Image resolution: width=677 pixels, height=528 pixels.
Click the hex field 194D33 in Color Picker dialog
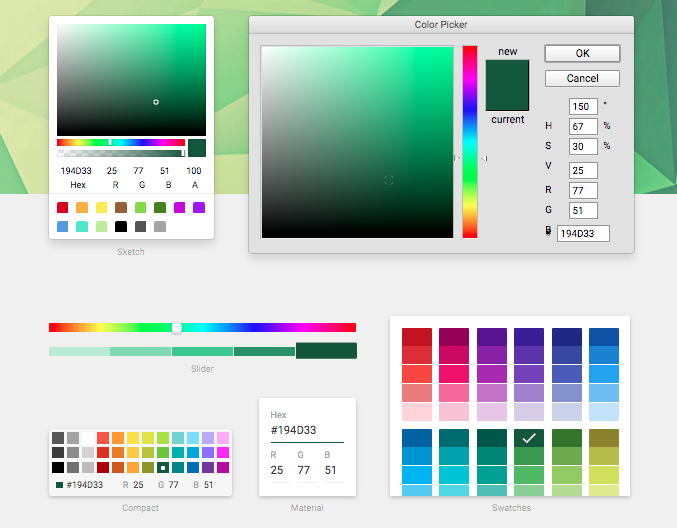(x=583, y=234)
